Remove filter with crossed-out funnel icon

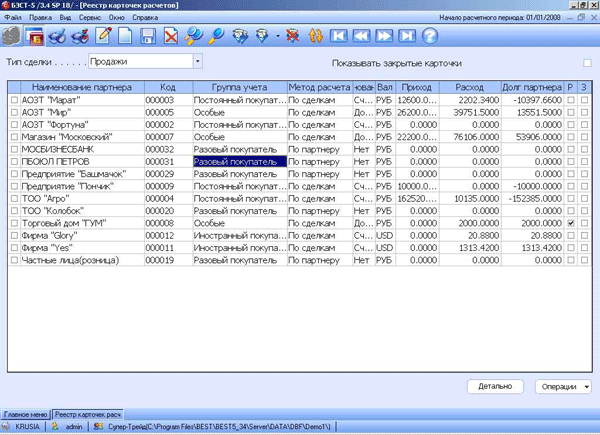coord(293,36)
